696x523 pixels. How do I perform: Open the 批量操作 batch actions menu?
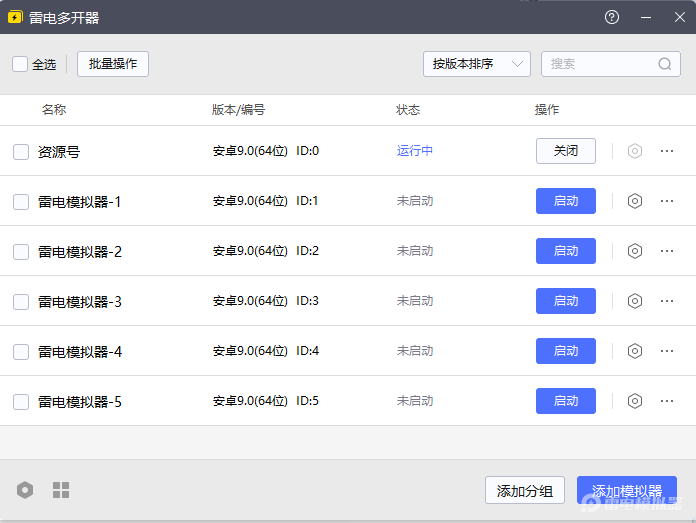coord(113,64)
